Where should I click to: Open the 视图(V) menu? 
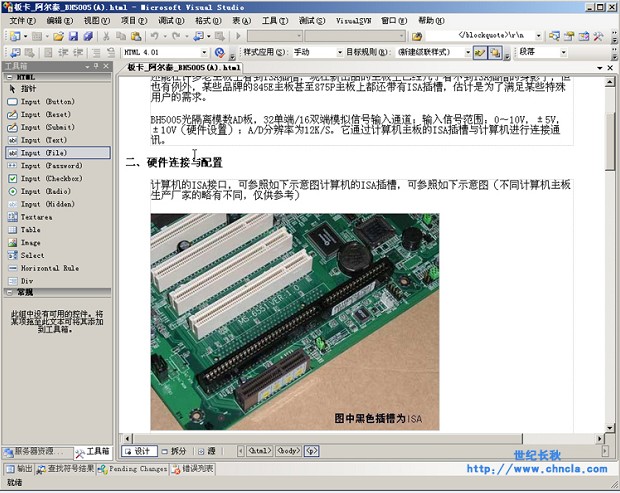(96, 21)
